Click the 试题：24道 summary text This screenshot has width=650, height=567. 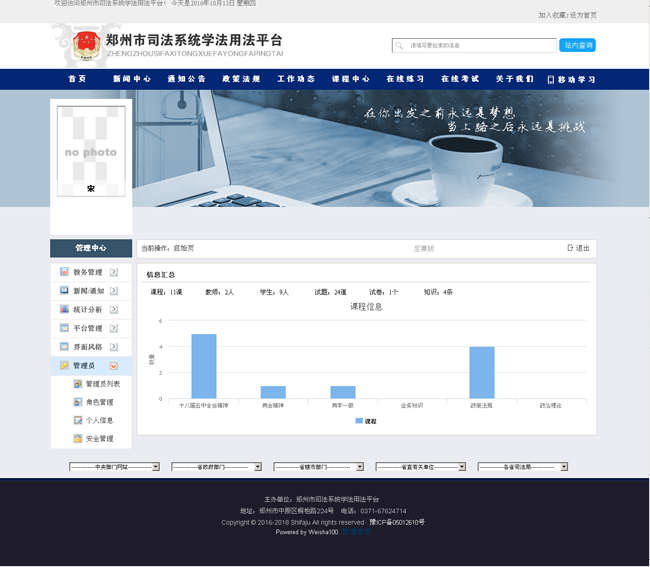[330, 292]
